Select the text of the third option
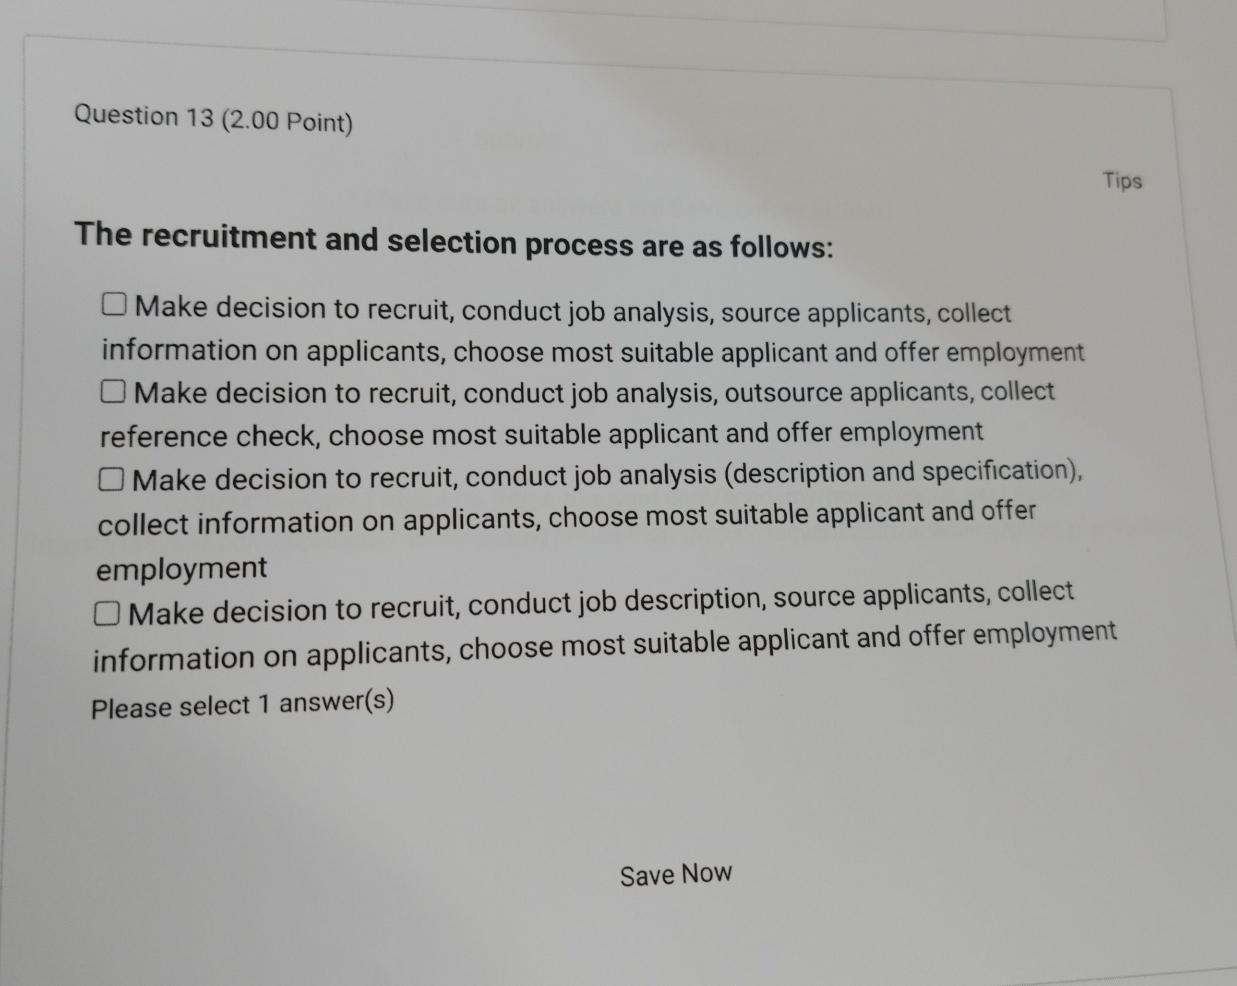 tap(600, 478)
